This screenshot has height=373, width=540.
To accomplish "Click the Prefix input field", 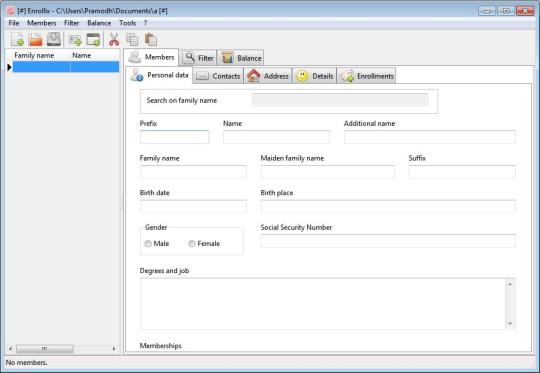I will (x=174, y=137).
